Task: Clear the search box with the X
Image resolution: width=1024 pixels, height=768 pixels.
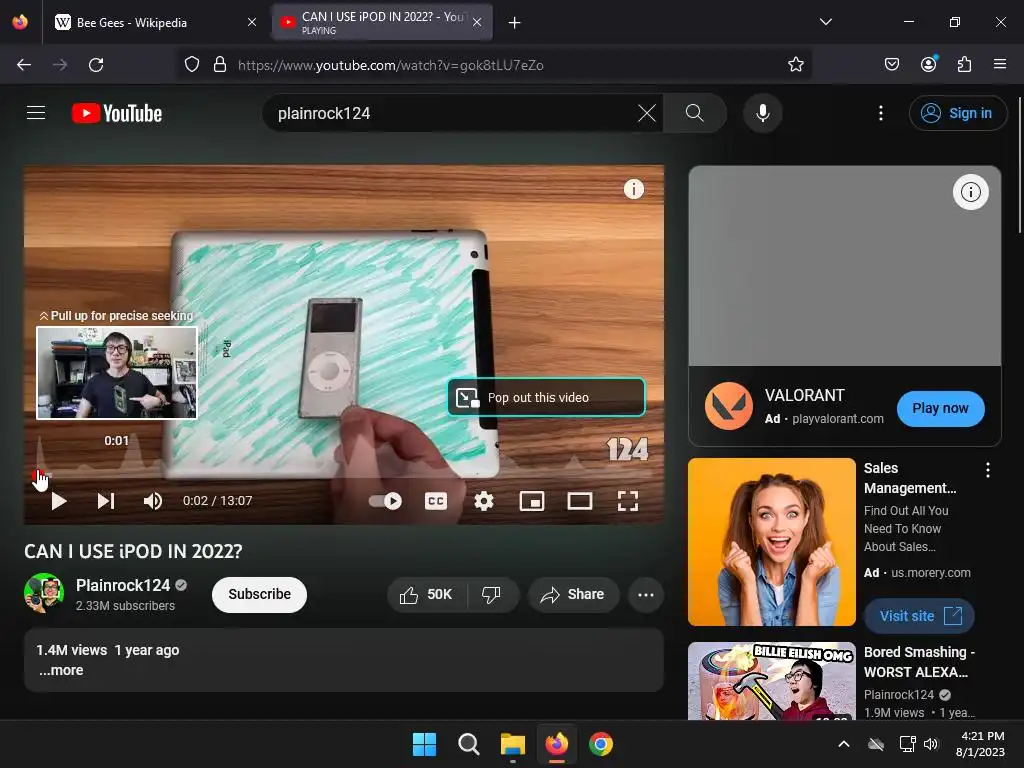Action: pos(647,113)
